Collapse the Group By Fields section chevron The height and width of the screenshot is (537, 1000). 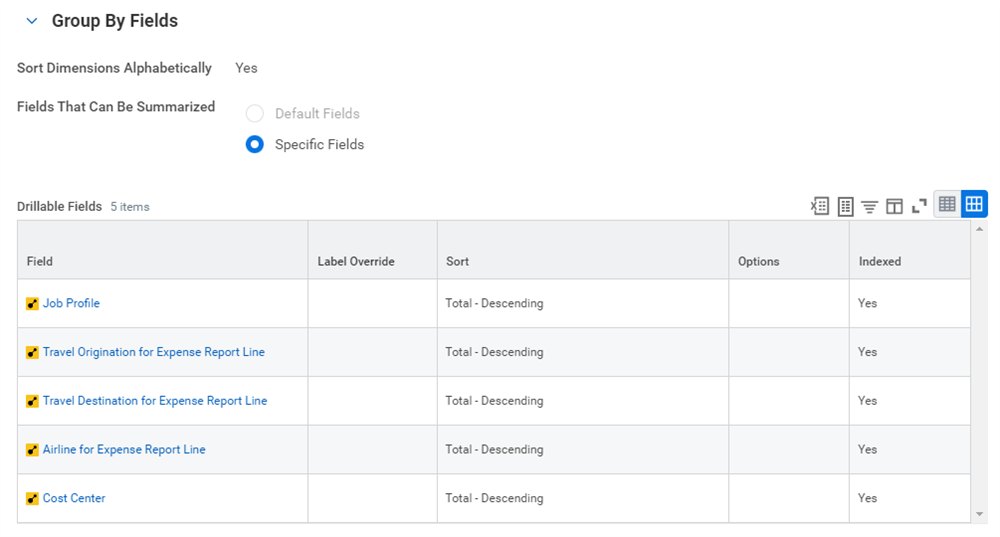pyautogui.click(x=31, y=21)
